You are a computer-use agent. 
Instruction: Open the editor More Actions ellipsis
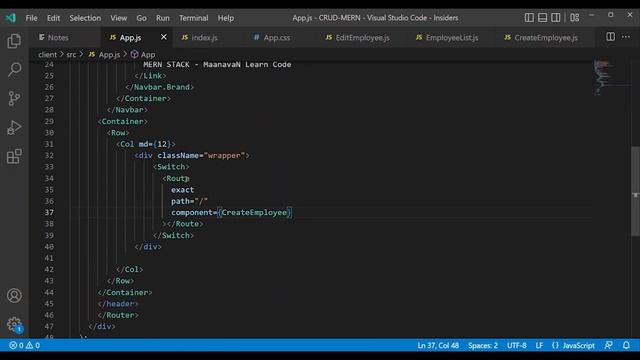tap(626, 37)
